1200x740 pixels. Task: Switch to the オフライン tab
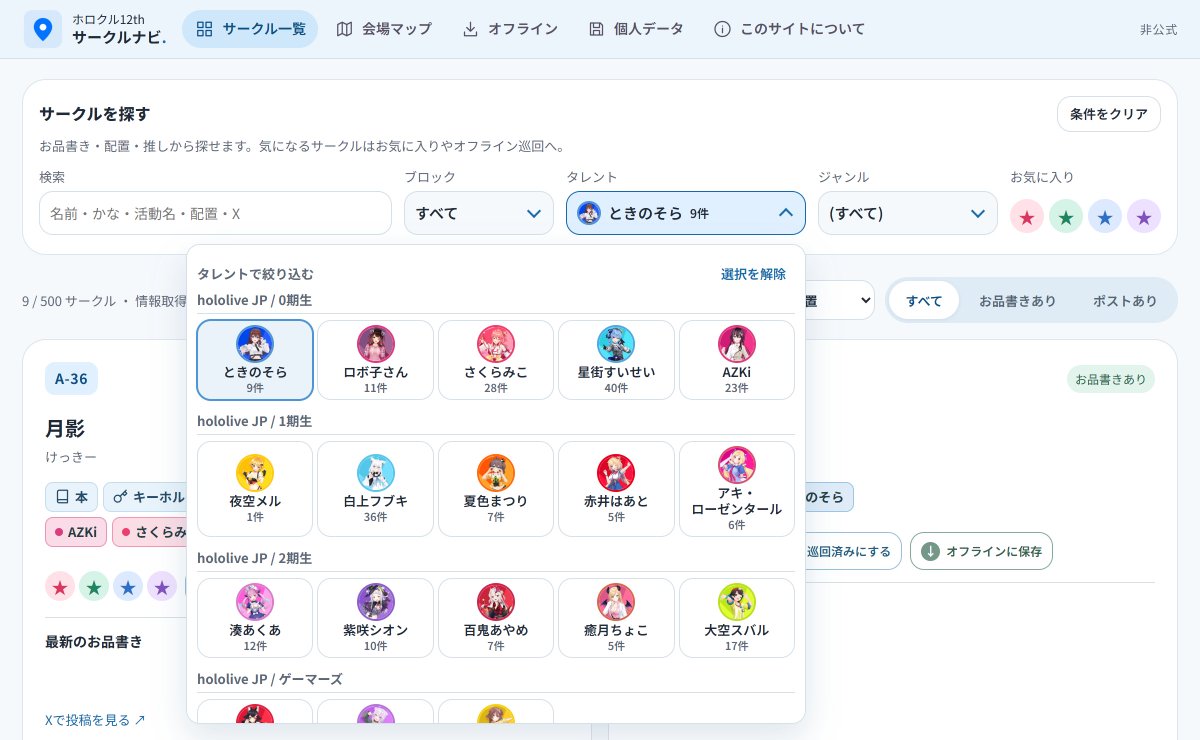click(x=510, y=29)
